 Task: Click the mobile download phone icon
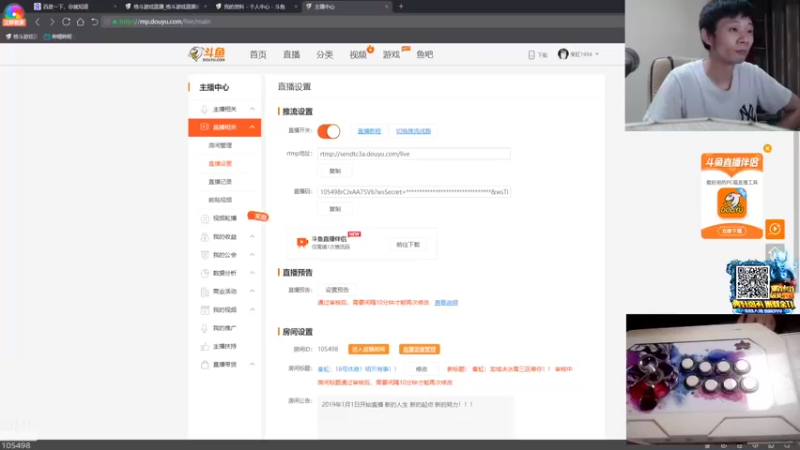tap(531, 55)
